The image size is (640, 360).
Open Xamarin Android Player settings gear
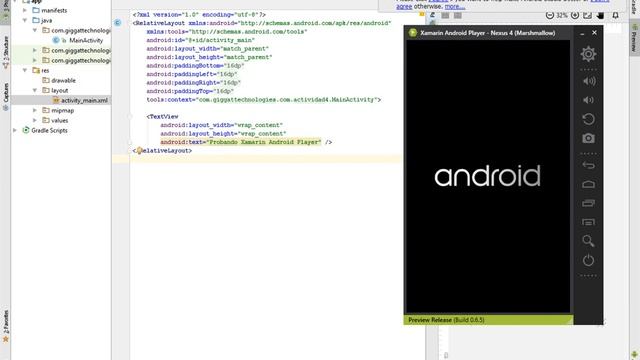pyautogui.click(x=588, y=54)
